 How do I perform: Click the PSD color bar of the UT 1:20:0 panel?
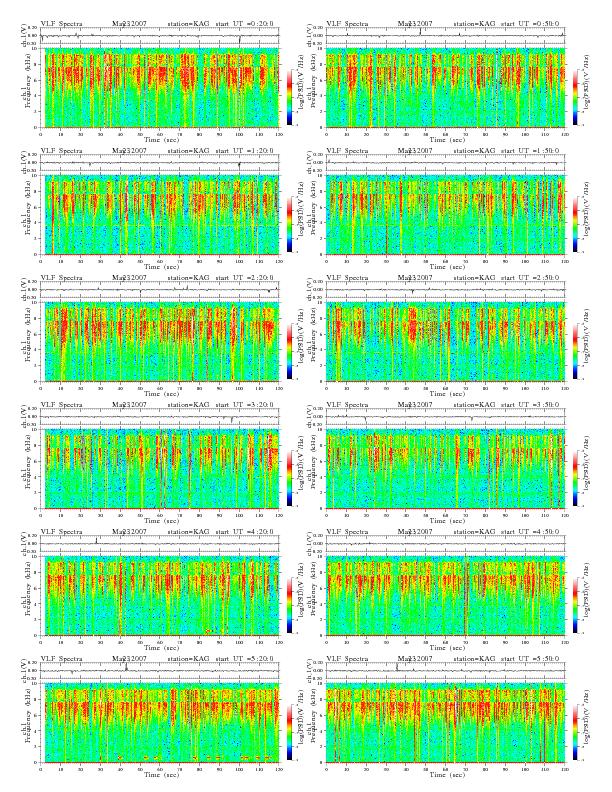(x=290, y=224)
